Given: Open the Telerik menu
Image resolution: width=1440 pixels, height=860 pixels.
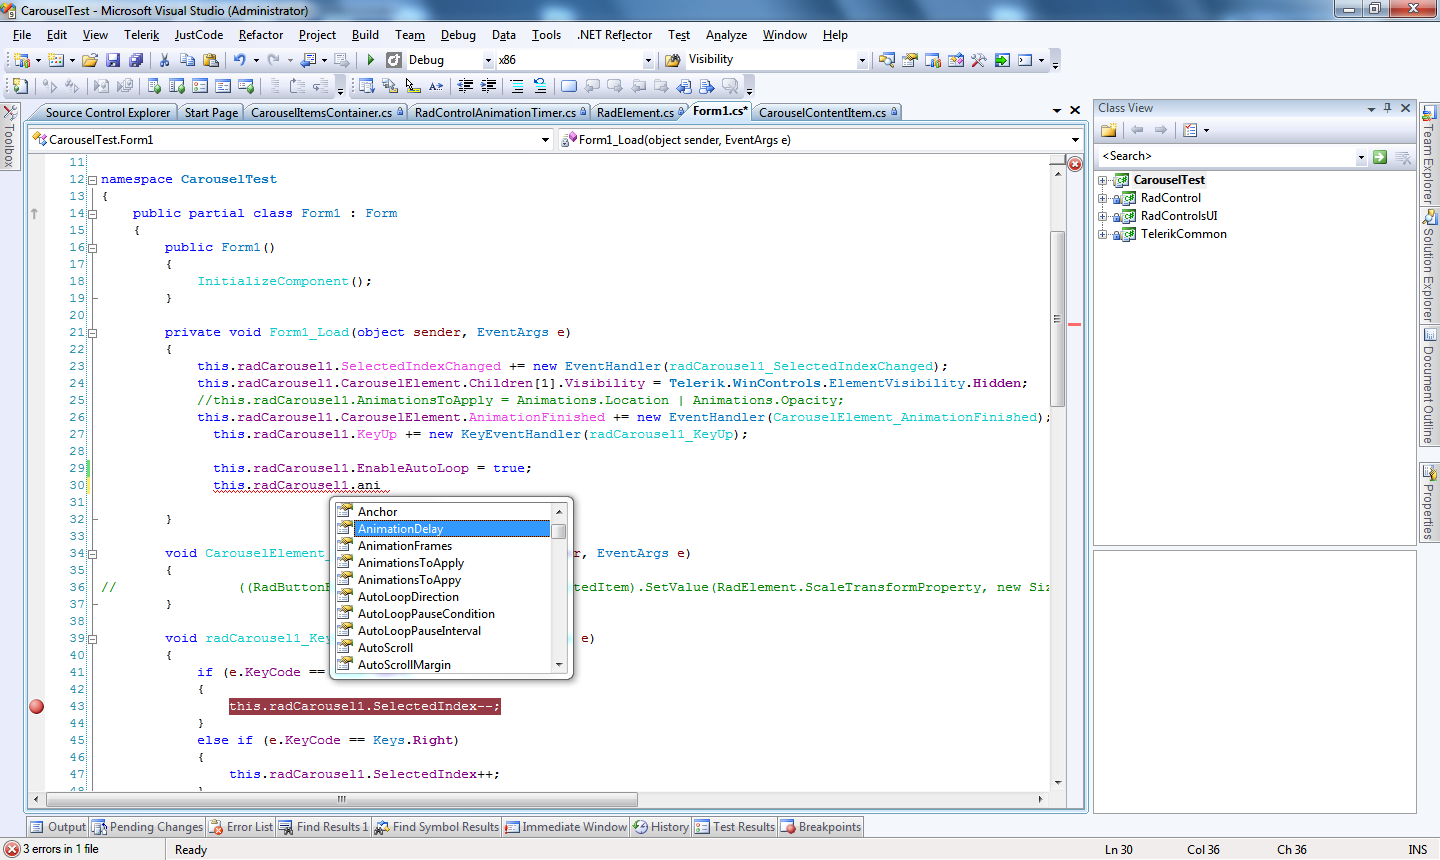Looking at the screenshot, I should click(x=141, y=35).
